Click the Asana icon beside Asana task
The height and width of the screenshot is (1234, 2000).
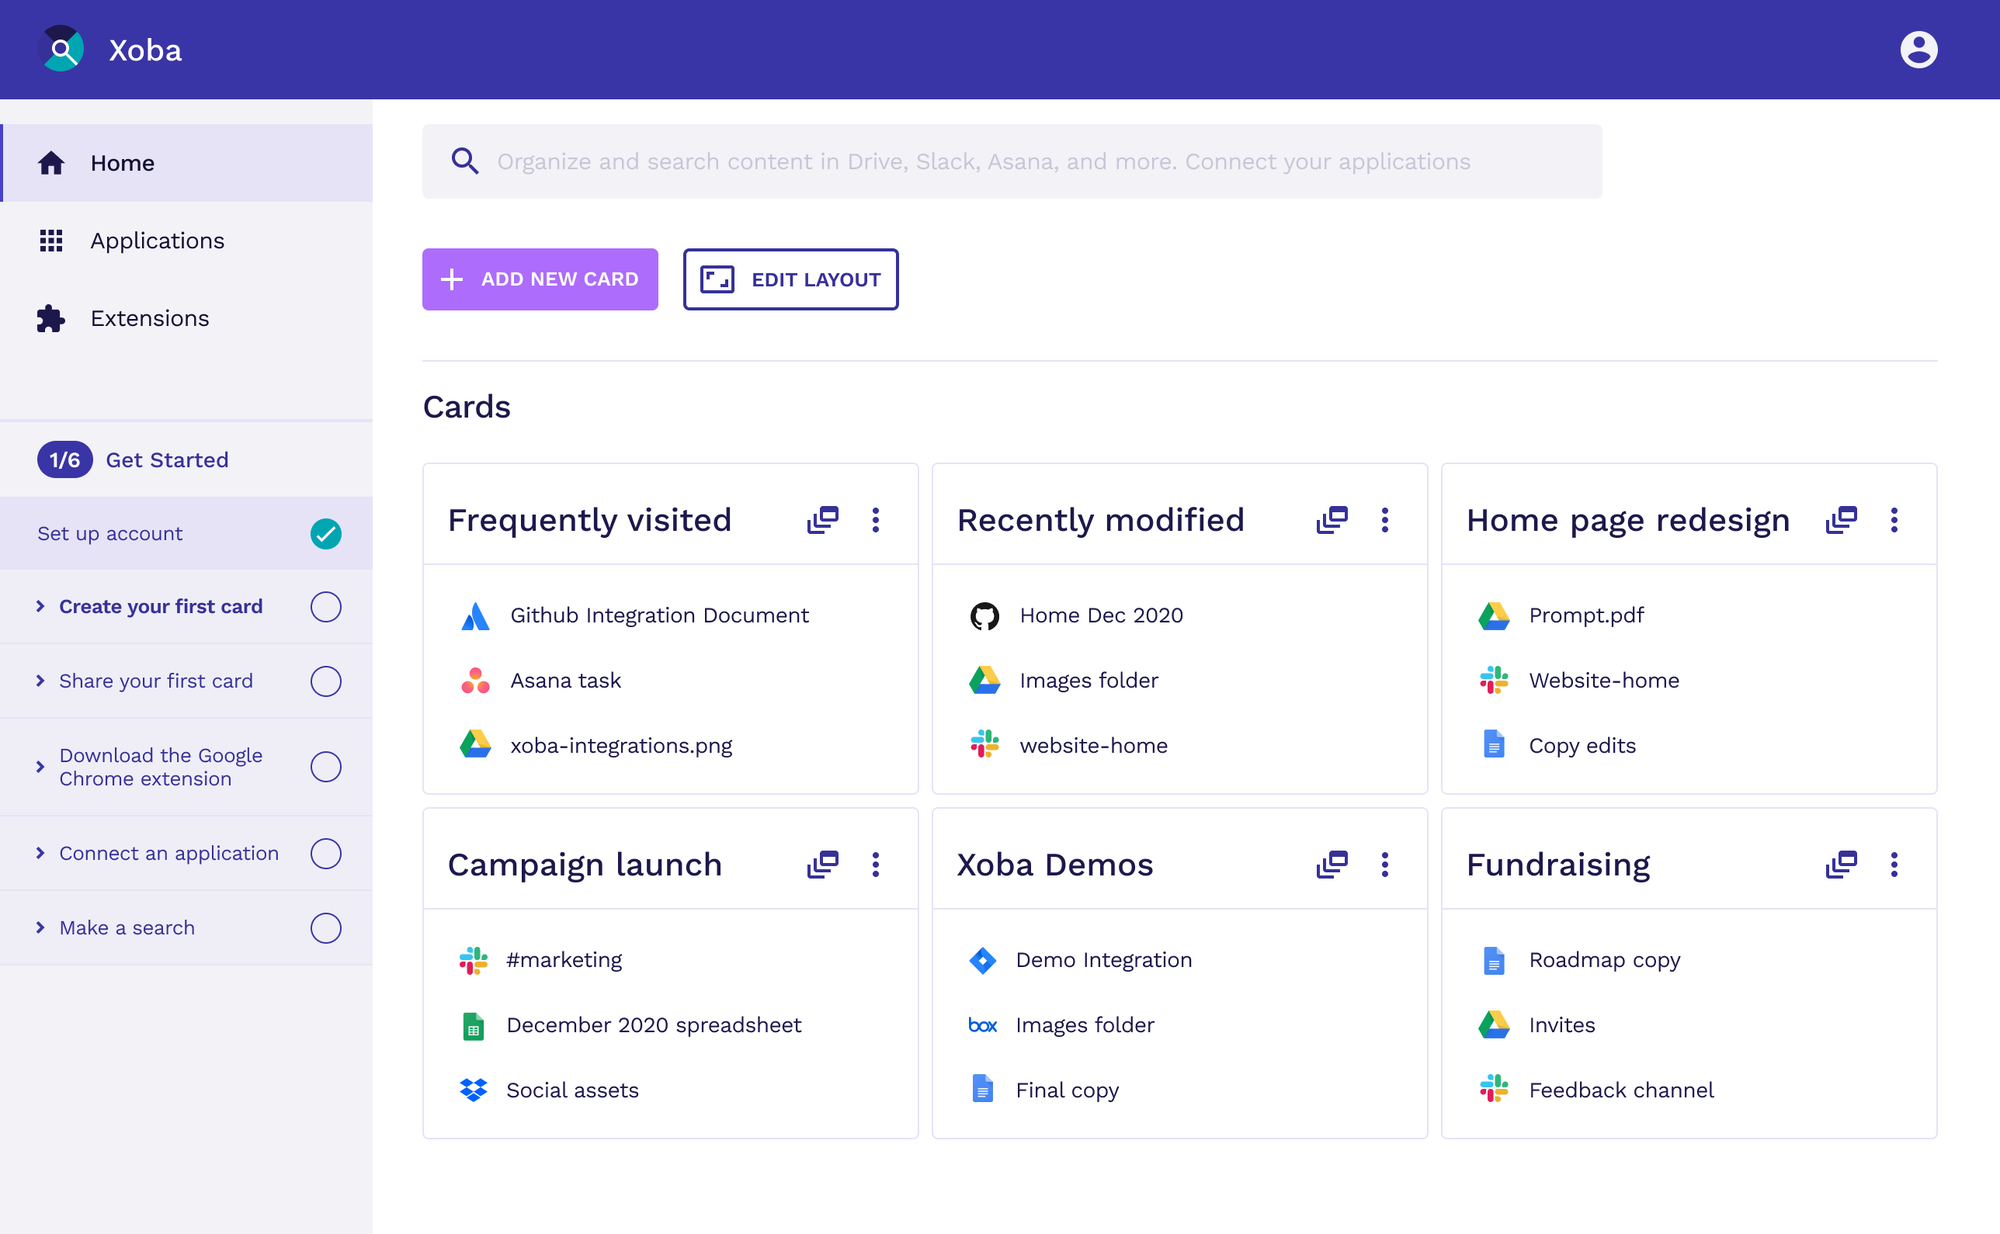(475, 681)
